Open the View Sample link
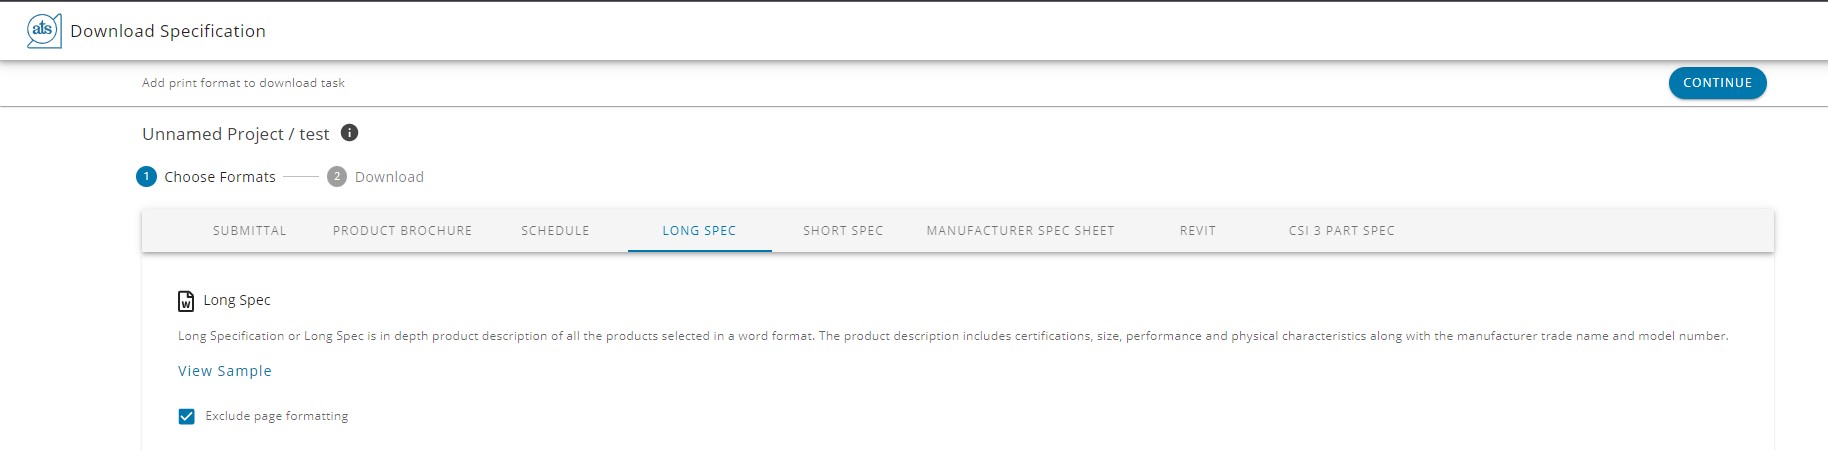1828x450 pixels. 225,371
